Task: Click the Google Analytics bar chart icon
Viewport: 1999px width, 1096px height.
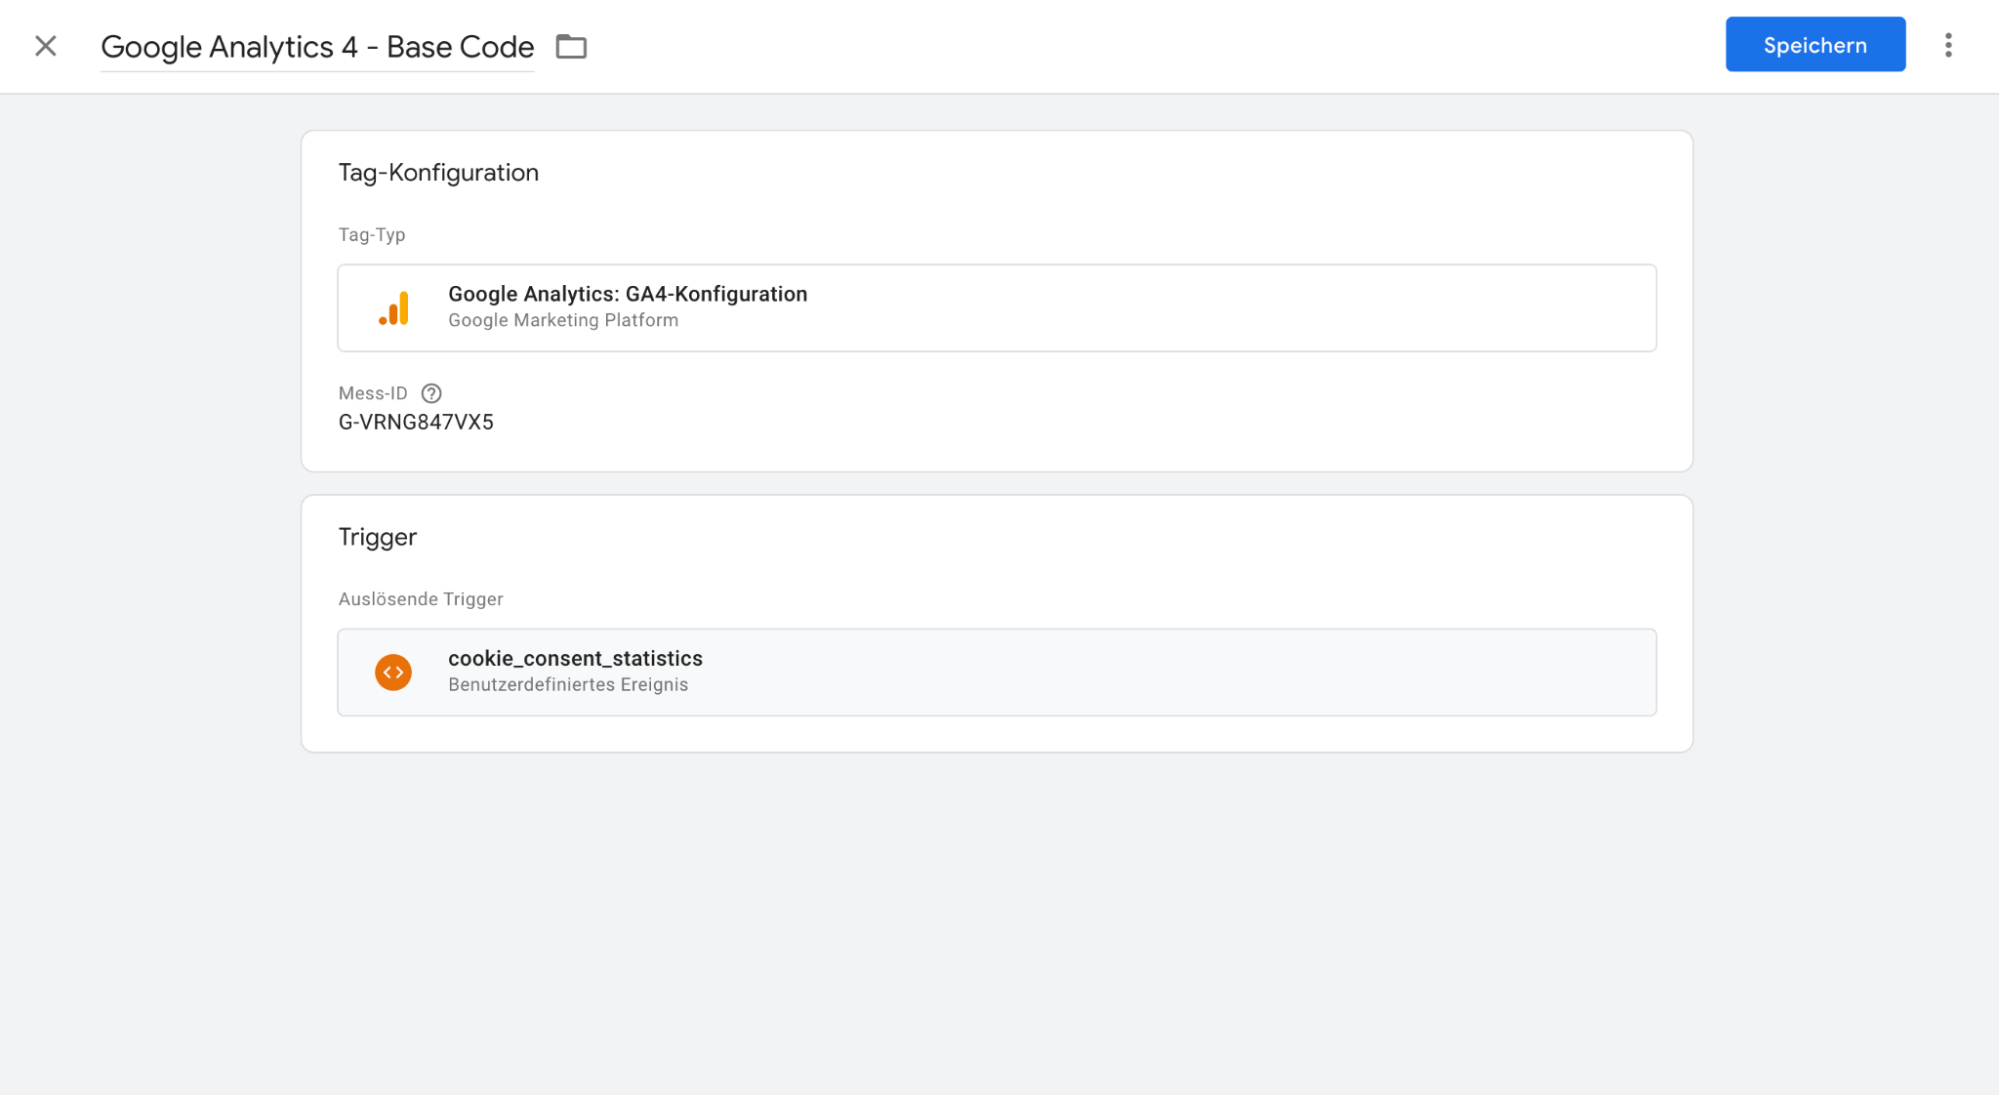Action: click(394, 308)
